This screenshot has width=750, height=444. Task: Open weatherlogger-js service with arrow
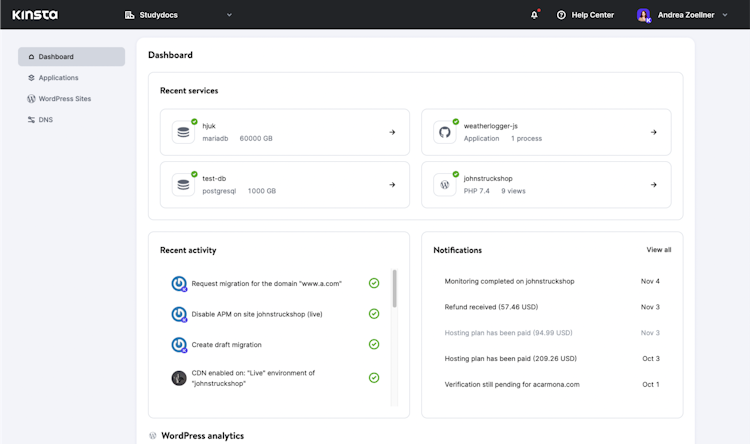653,132
